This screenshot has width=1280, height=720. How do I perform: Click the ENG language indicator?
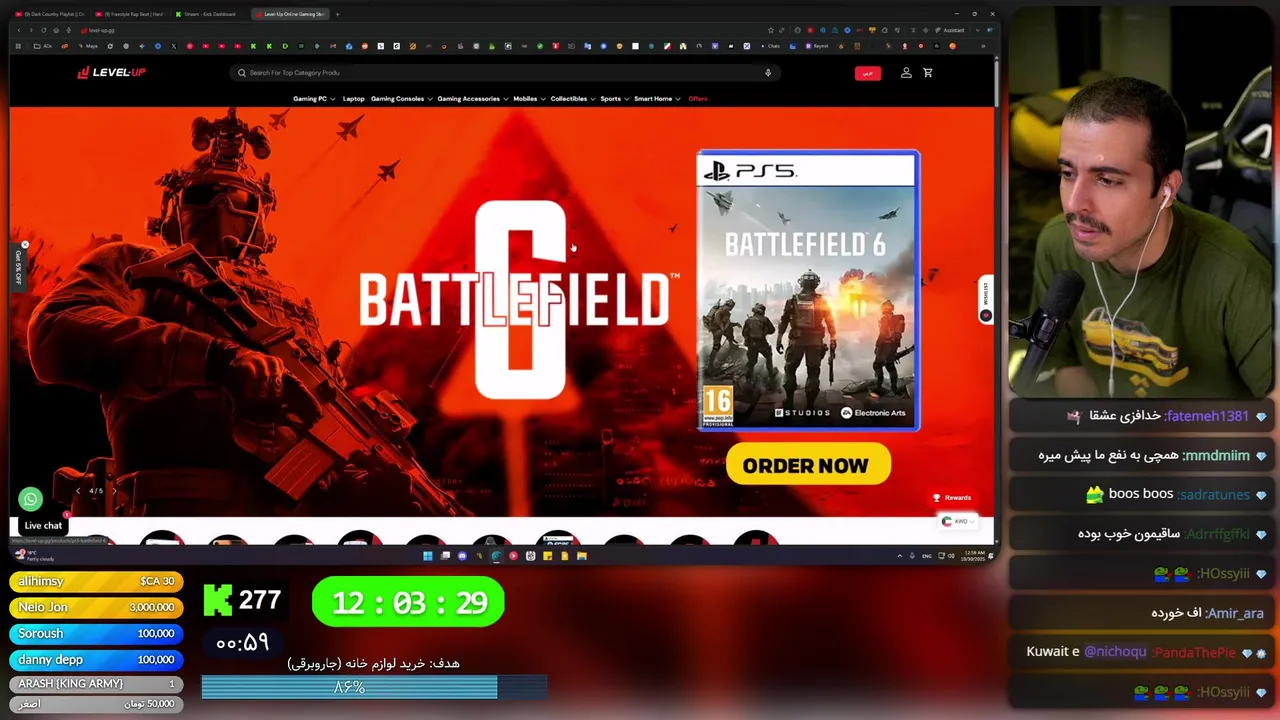[926, 556]
